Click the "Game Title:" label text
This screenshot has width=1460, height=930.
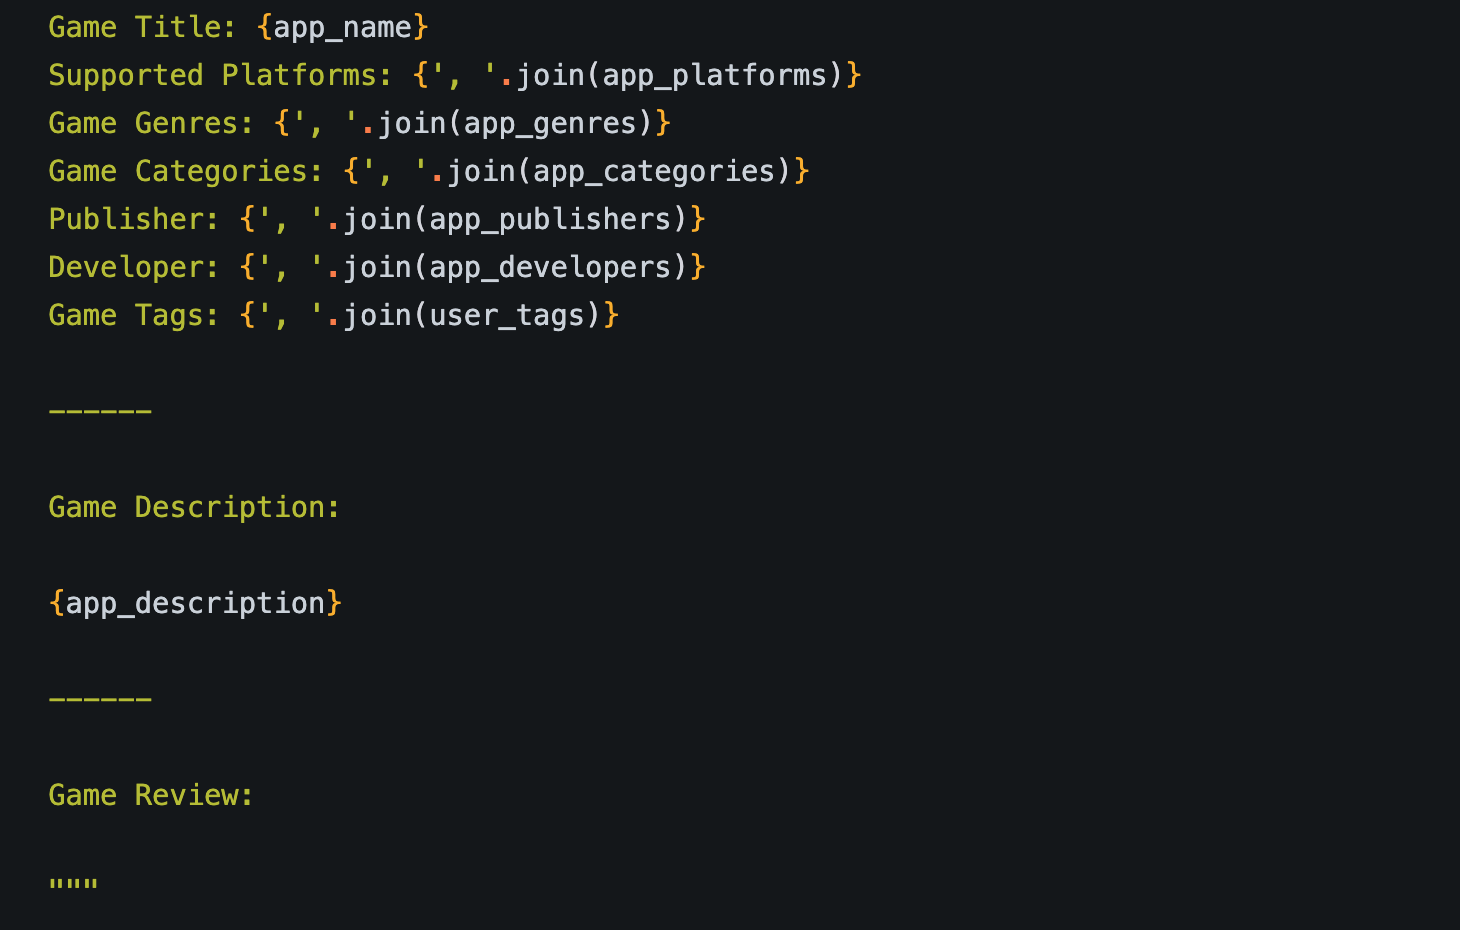pyautogui.click(x=141, y=27)
